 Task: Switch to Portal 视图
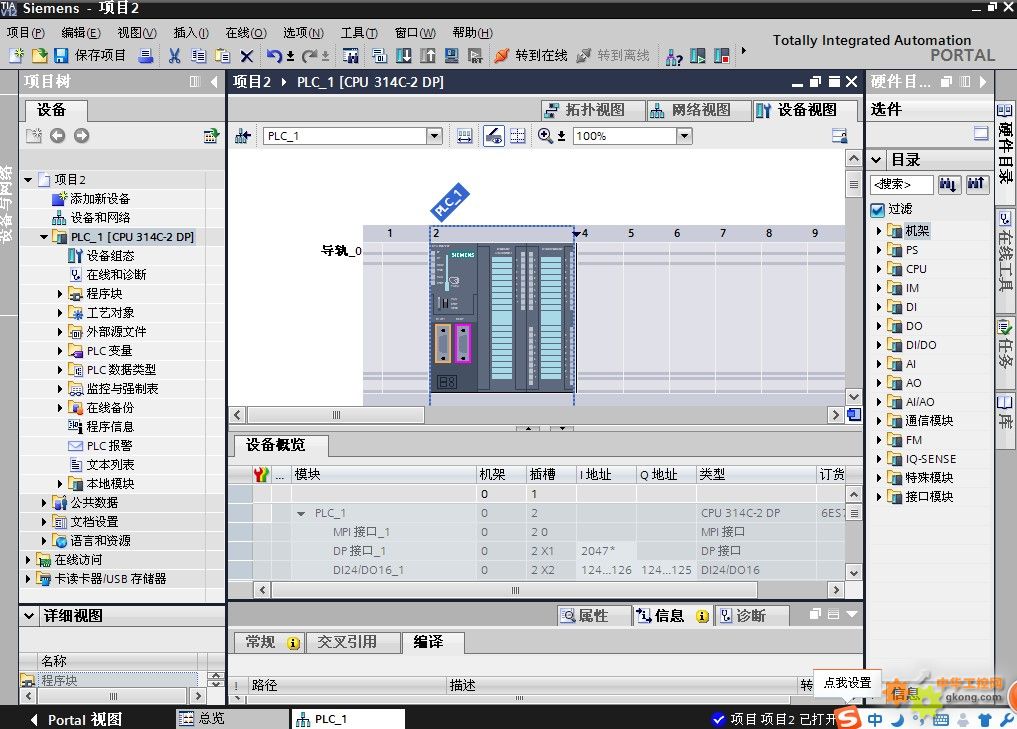tap(77, 719)
